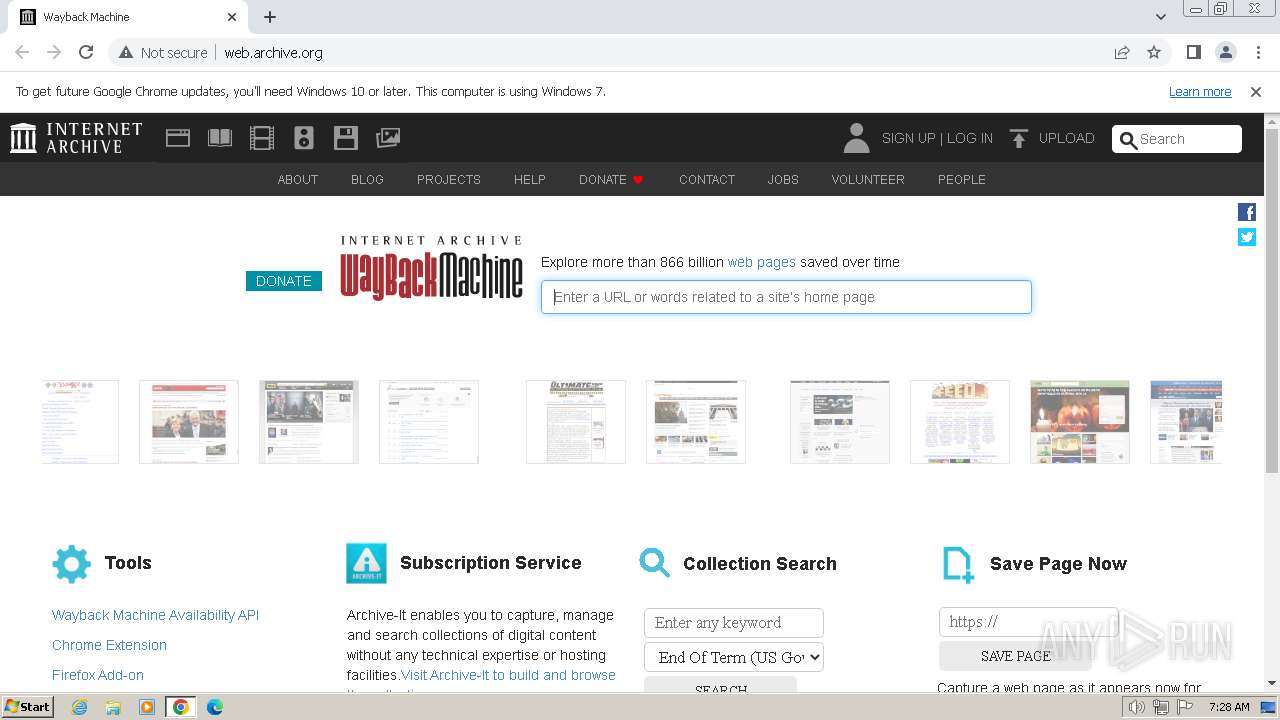Open Wayback Machine Availability API link
Screen dimensions: 1280x720
point(155,615)
